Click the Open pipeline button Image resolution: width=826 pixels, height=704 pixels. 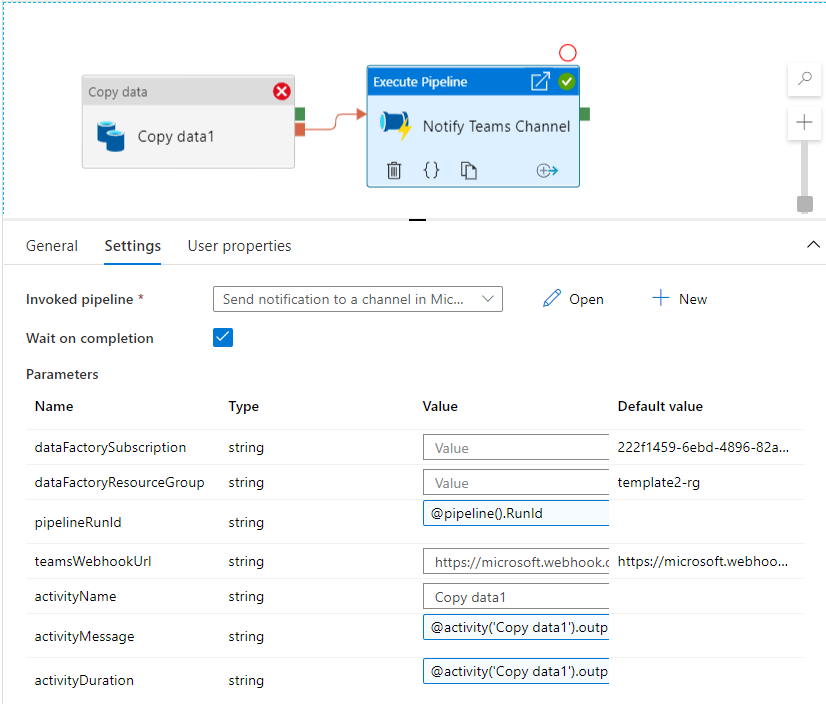point(573,299)
